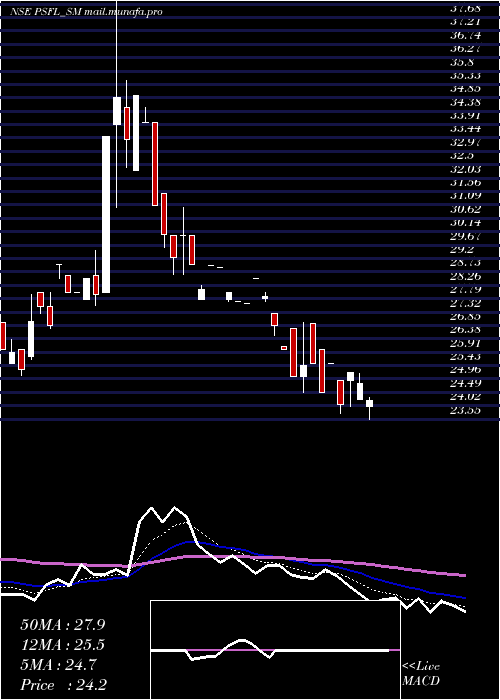This screenshot has height=700, width=500.
Task: Click the 23.55 price axis label
Action: coord(466,410)
